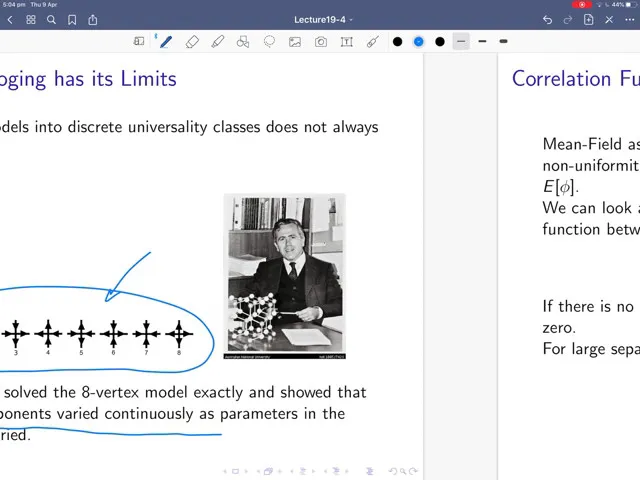The height and width of the screenshot is (480, 640).
Task: Choose the blue pen color swatch
Action: (x=418, y=42)
